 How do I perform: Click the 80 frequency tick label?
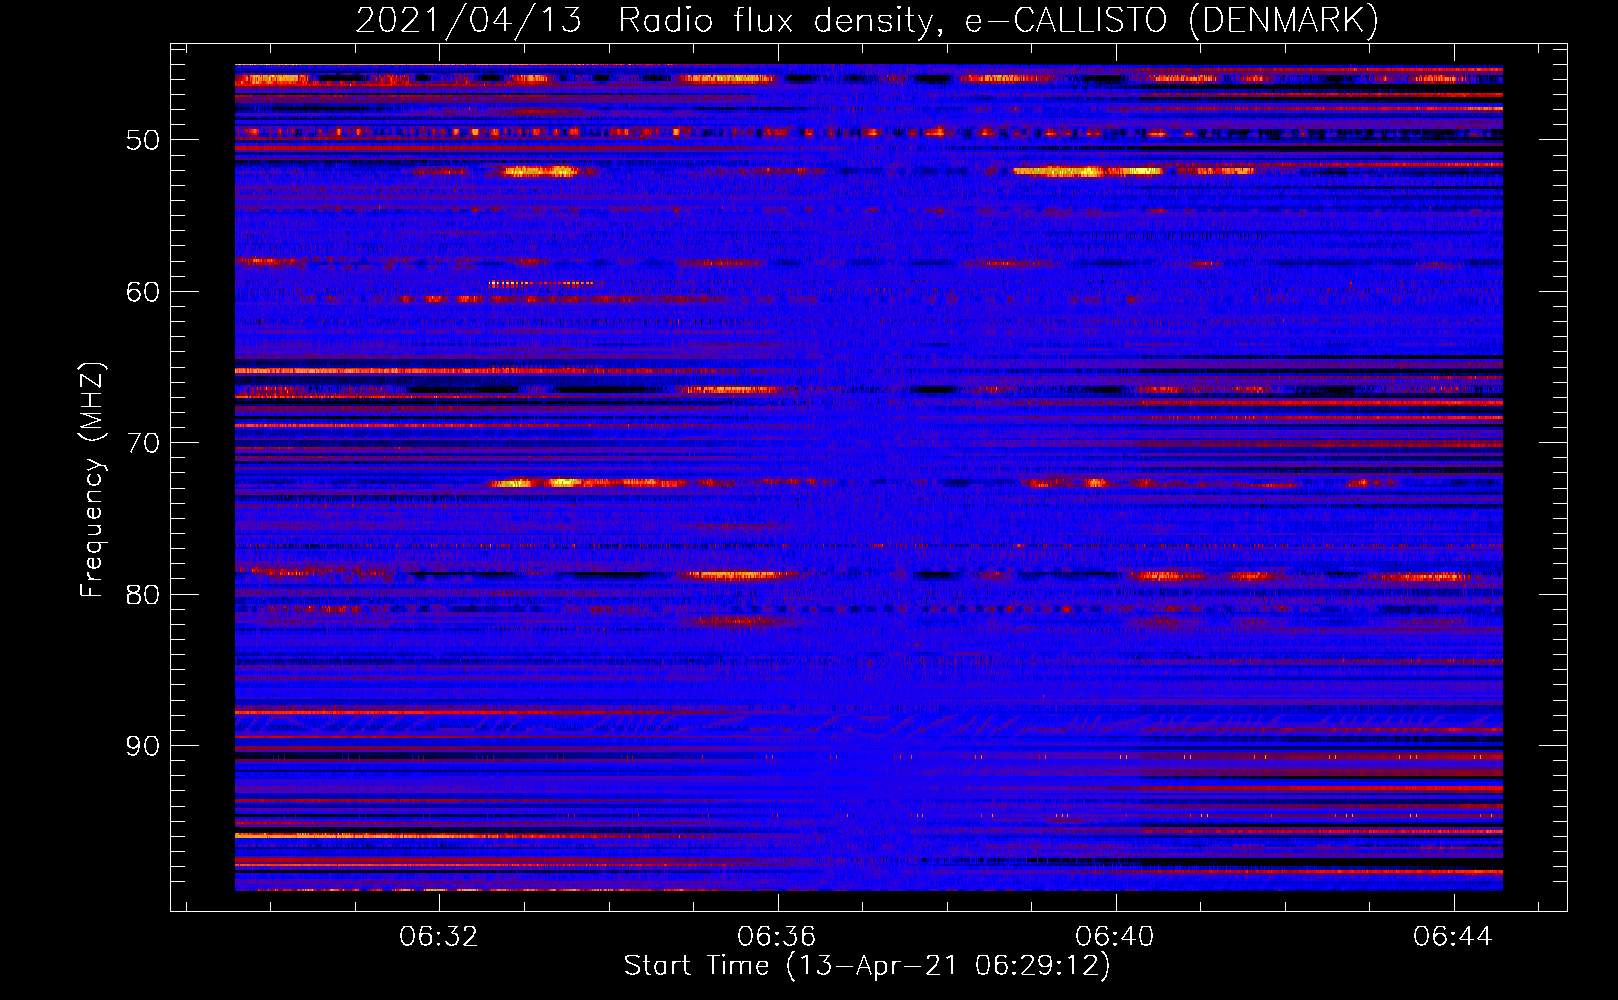pos(143,595)
